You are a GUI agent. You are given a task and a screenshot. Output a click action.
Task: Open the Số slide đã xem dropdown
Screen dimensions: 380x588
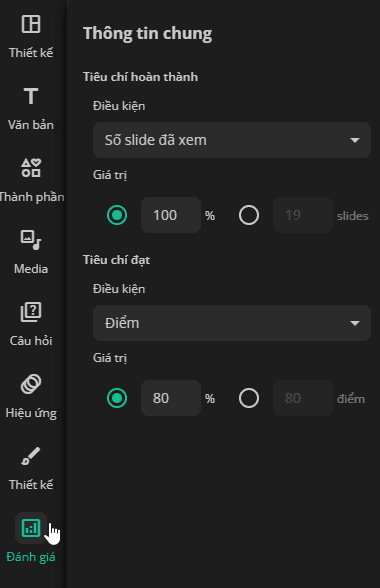(x=232, y=140)
